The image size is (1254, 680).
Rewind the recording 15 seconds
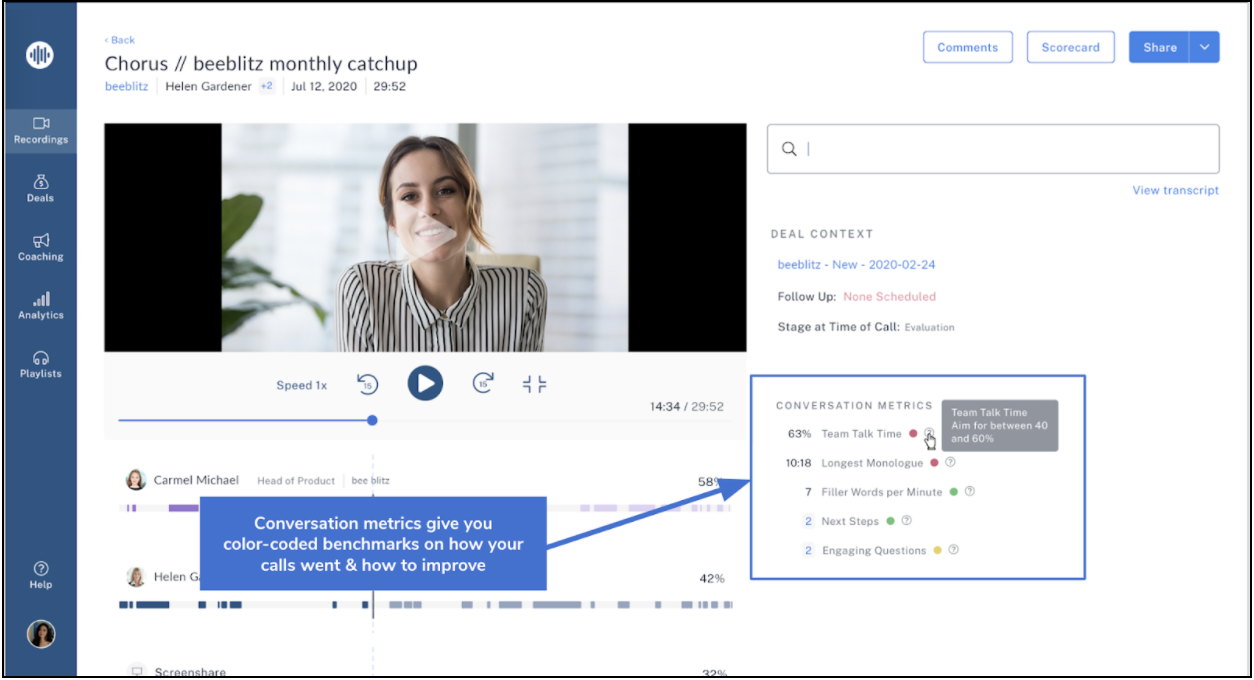click(x=368, y=384)
